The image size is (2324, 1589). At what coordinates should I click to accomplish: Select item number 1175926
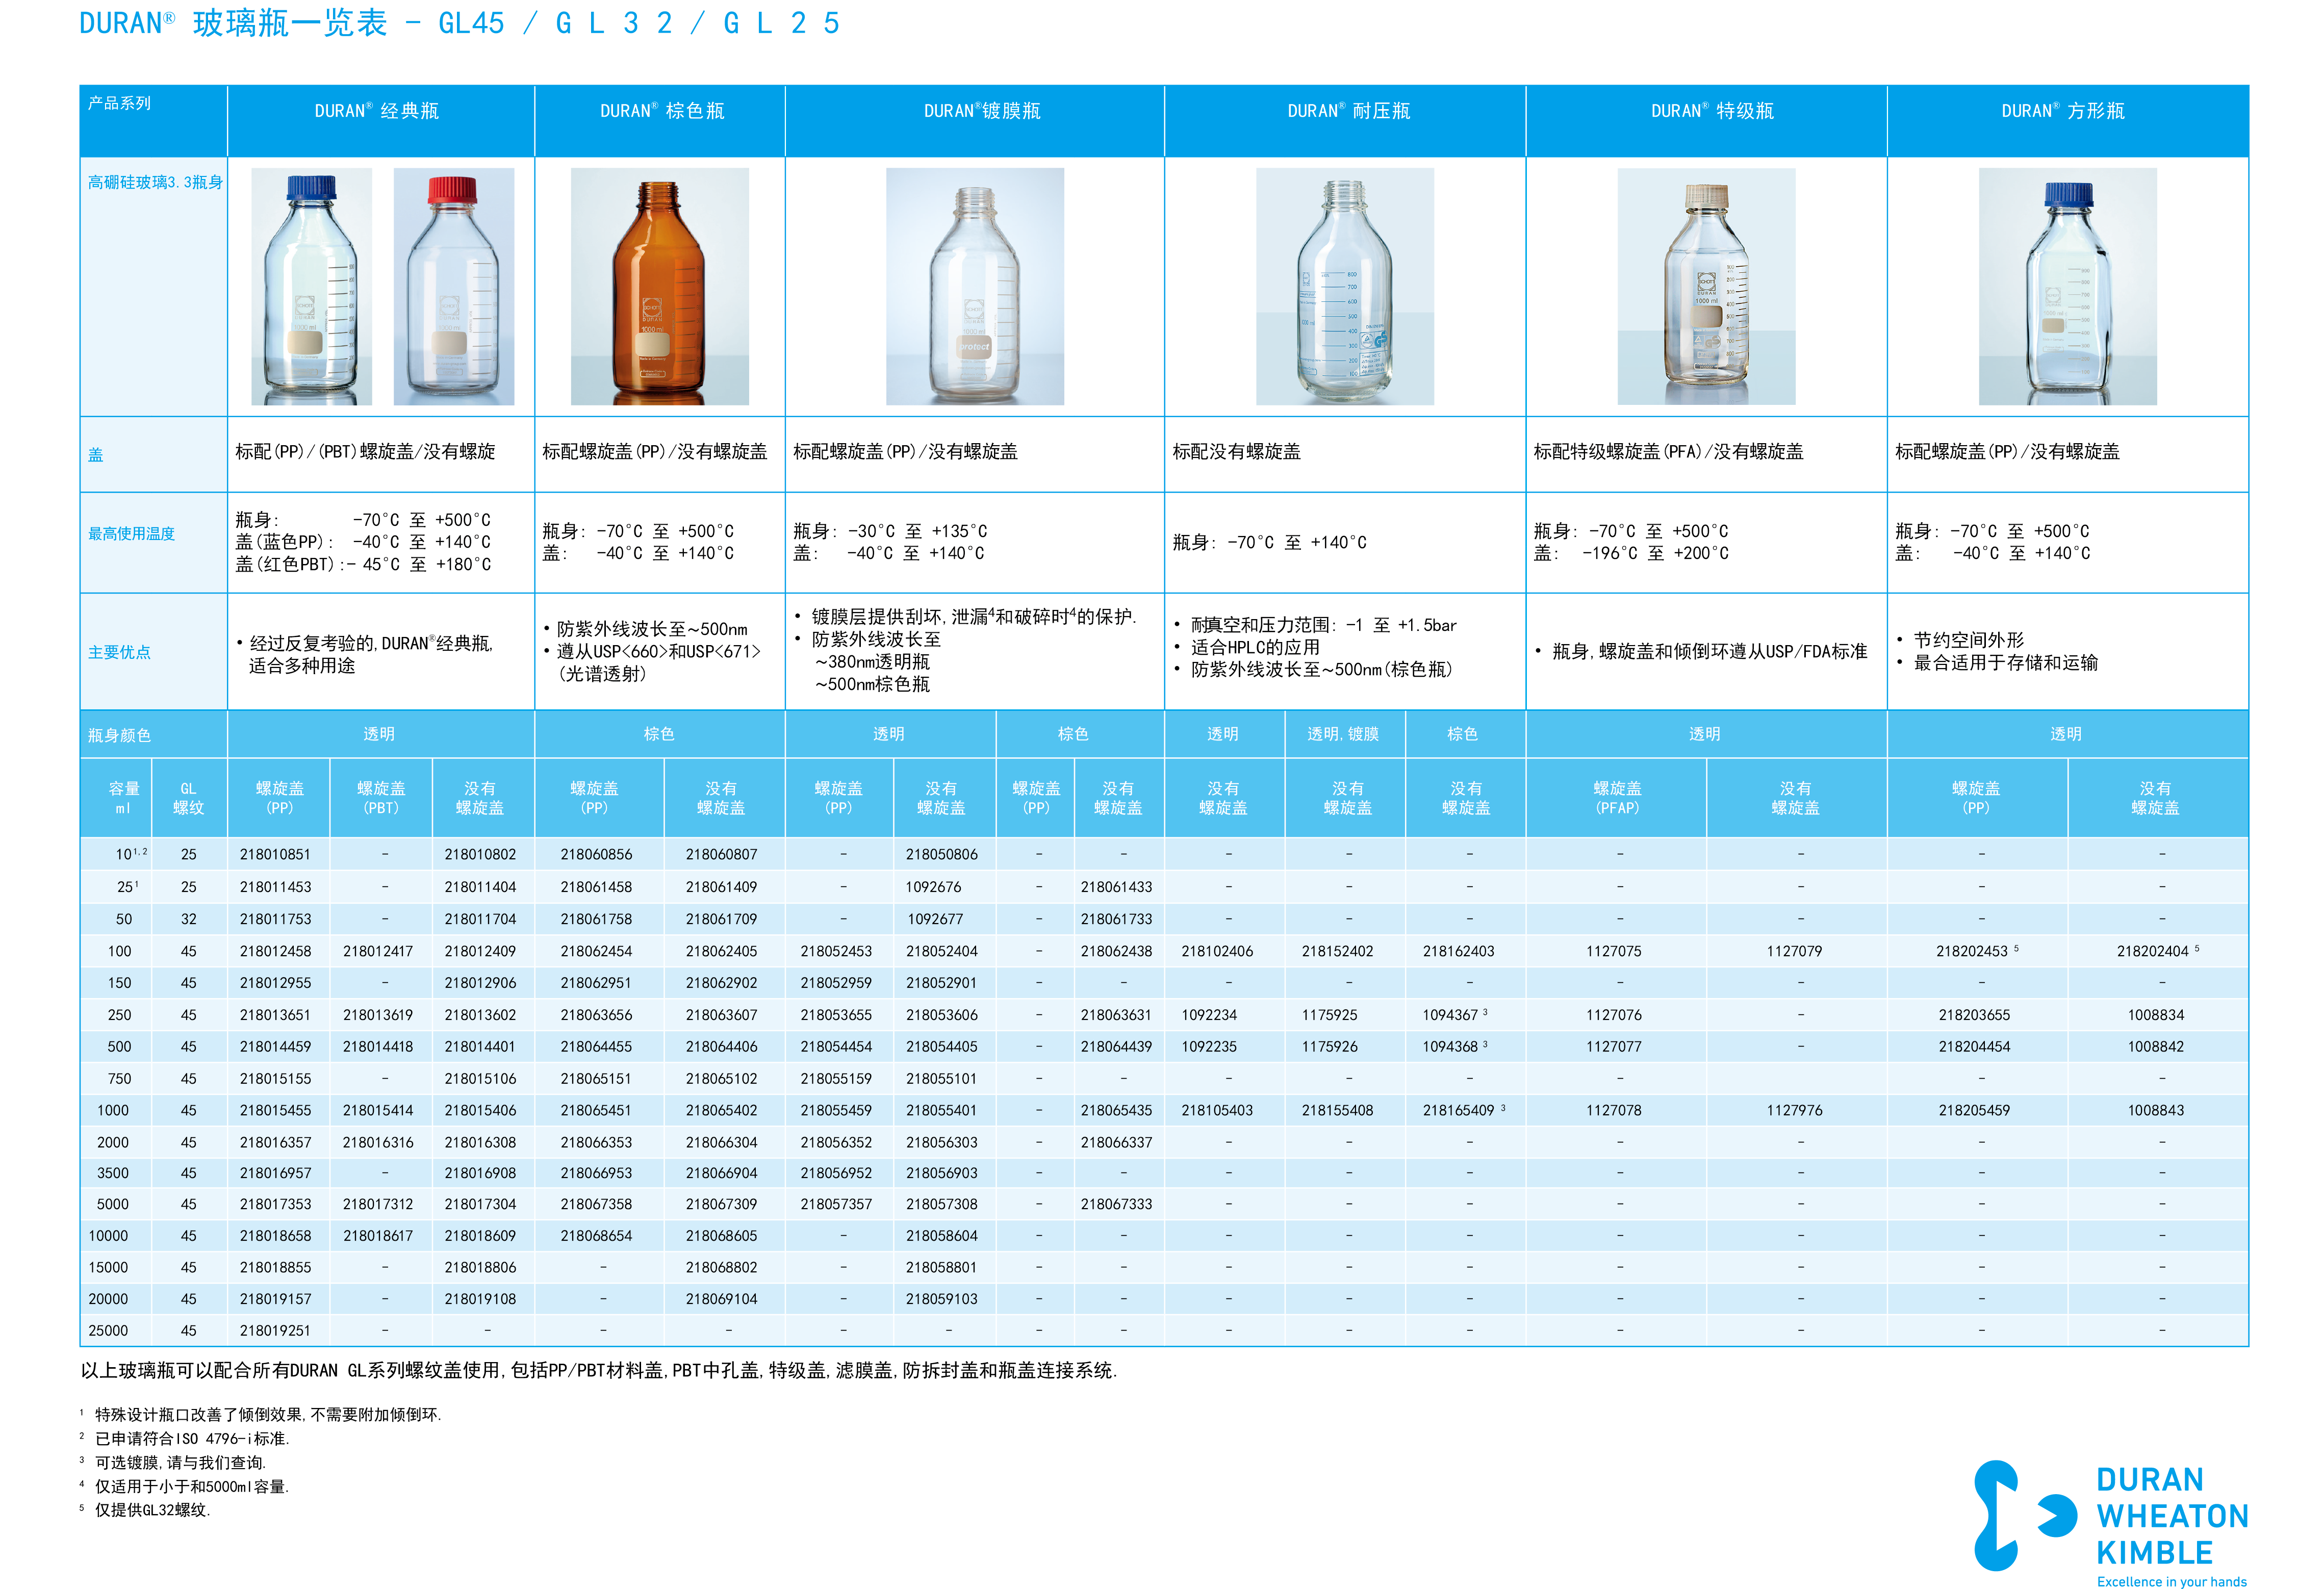coord(1330,1047)
